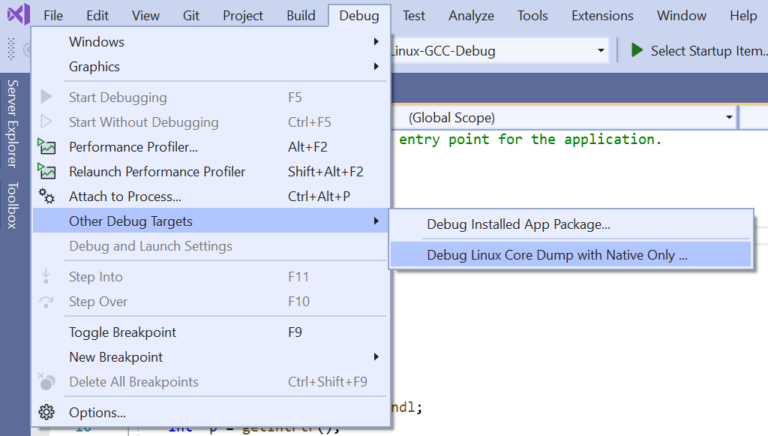Click the Options gear icon
768x436 pixels.
pyautogui.click(x=46, y=412)
